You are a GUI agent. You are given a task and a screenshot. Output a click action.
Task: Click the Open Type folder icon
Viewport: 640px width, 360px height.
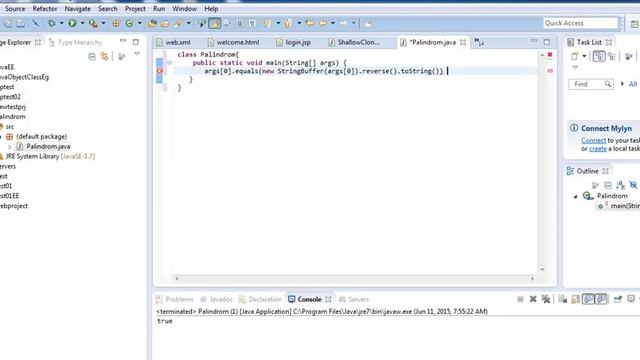pyautogui.click(x=152, y=24)
